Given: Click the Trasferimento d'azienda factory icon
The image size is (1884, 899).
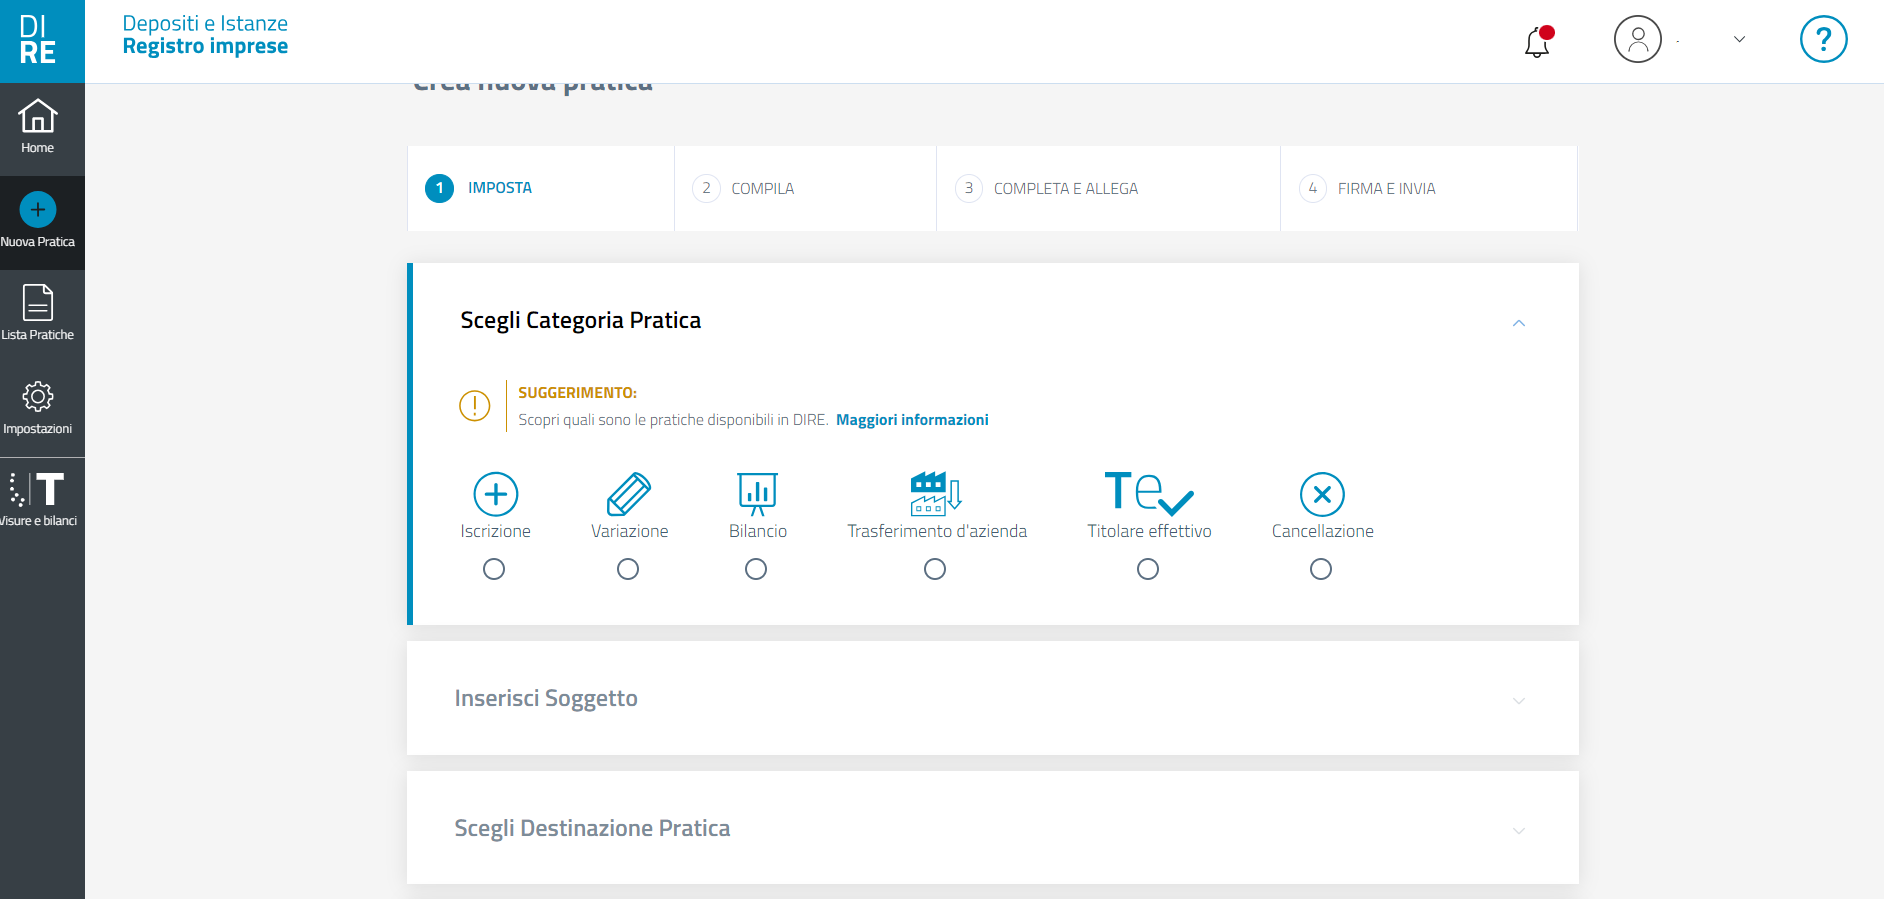Looking at the screenshot, I should pos(936,494).
